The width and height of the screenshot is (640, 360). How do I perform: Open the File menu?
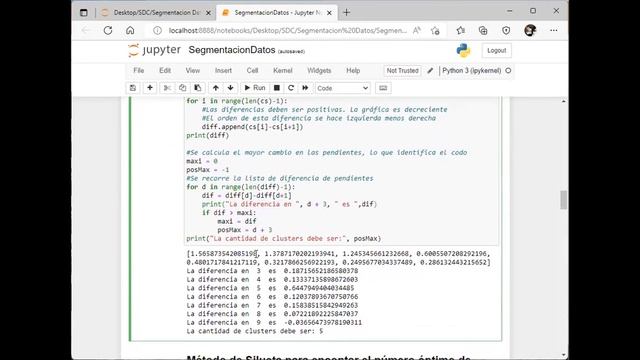click(x=139, y=71)
